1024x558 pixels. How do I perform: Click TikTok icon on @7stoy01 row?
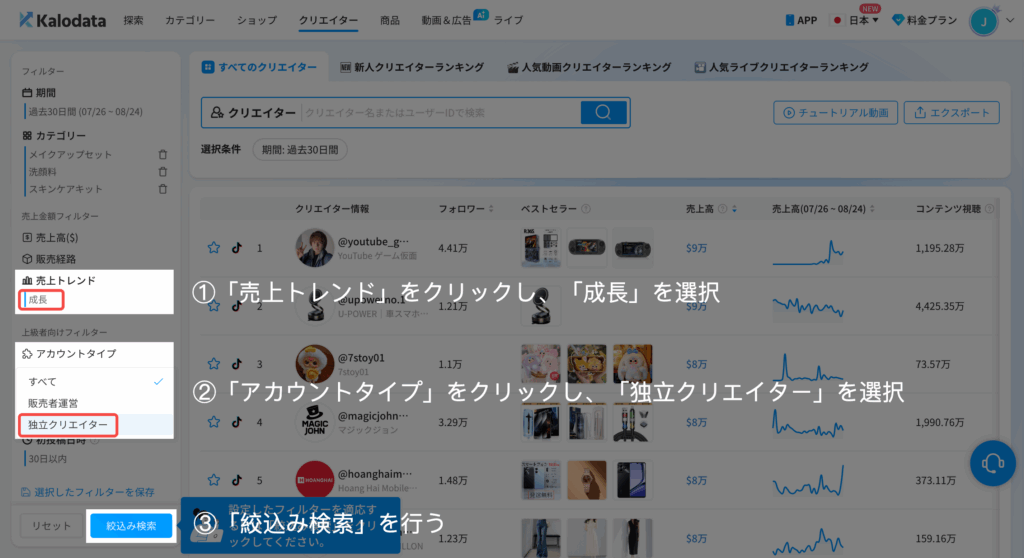pyautogui.click(x=236, y=364)
